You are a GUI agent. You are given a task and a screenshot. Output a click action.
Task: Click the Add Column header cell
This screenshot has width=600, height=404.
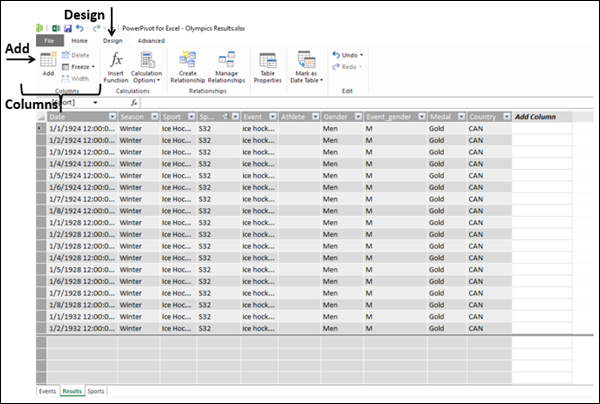coord(535,117)
